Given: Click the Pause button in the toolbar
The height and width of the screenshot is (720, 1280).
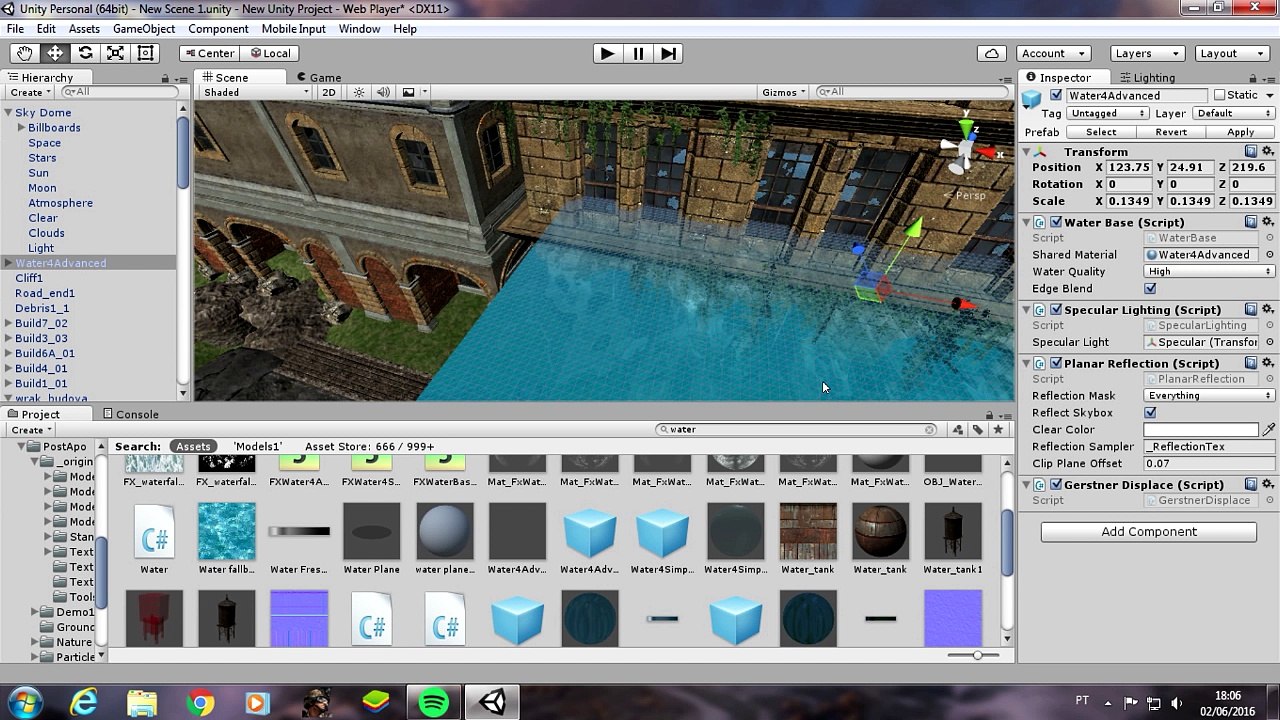Looking at the screenshot, I should point(638,53).
